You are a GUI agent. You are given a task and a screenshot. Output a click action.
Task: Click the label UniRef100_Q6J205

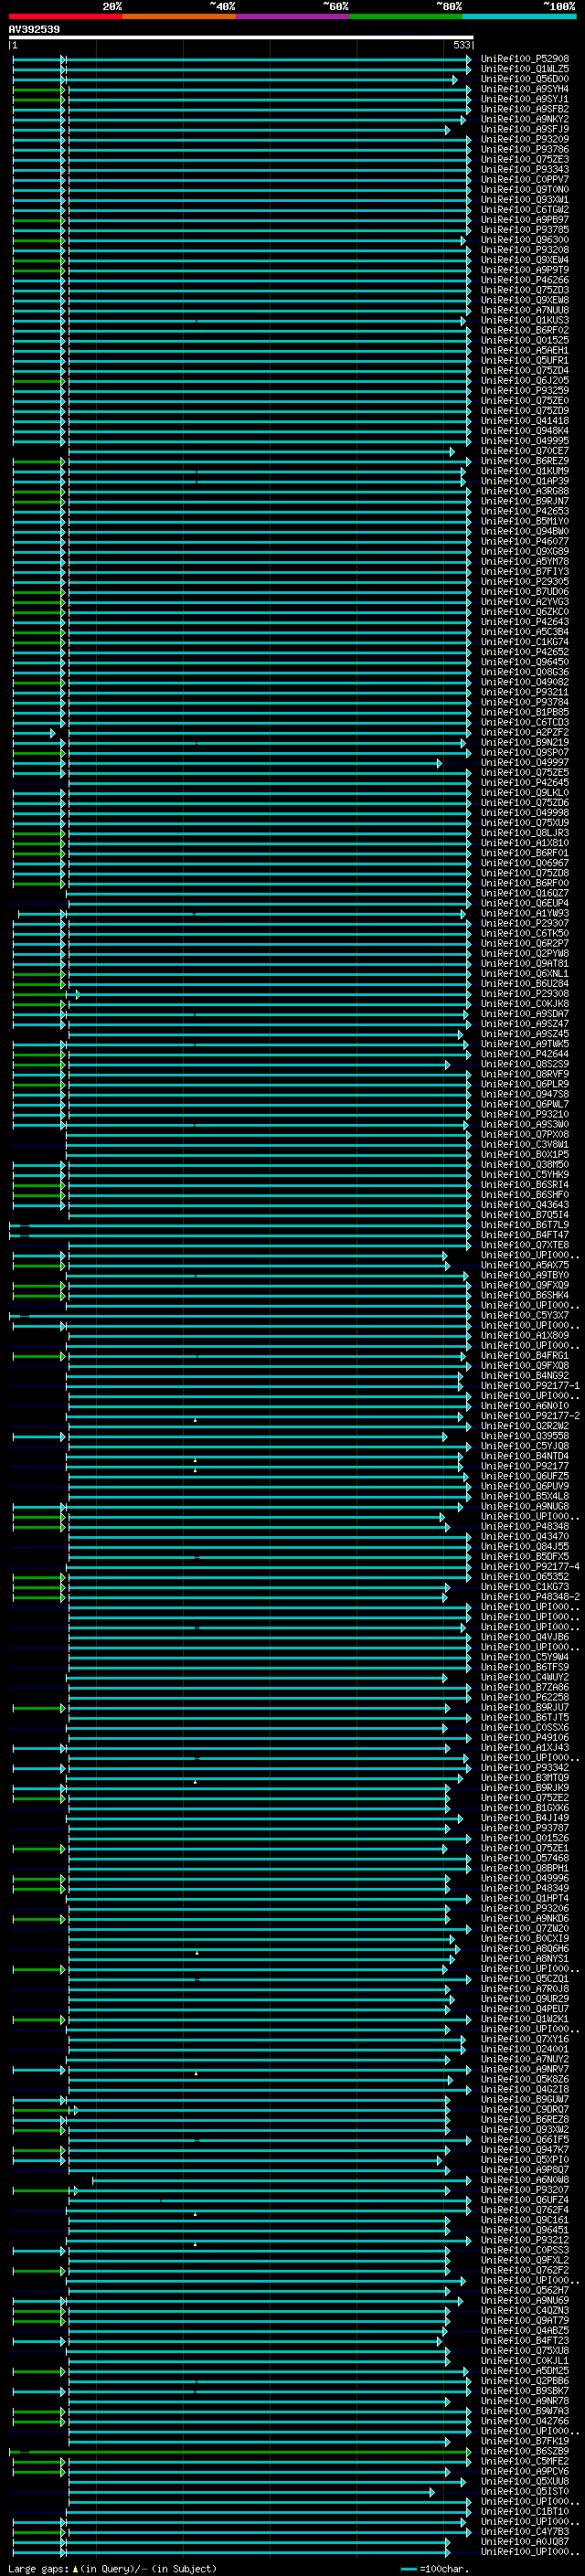tap(525, 381)
